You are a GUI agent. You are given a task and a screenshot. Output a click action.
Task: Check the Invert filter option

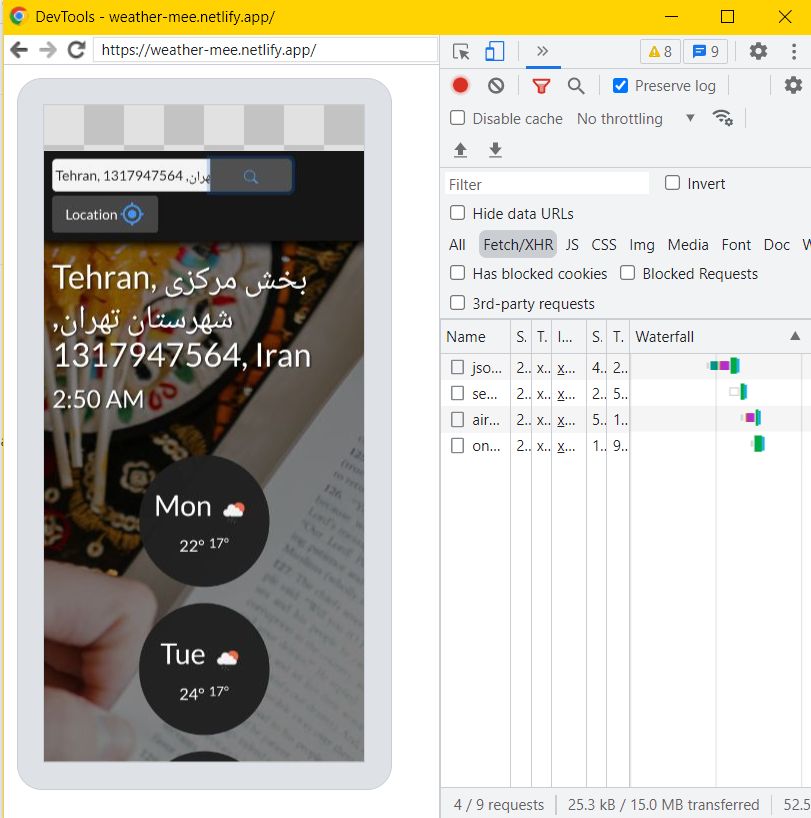click(x=672, y=183)
